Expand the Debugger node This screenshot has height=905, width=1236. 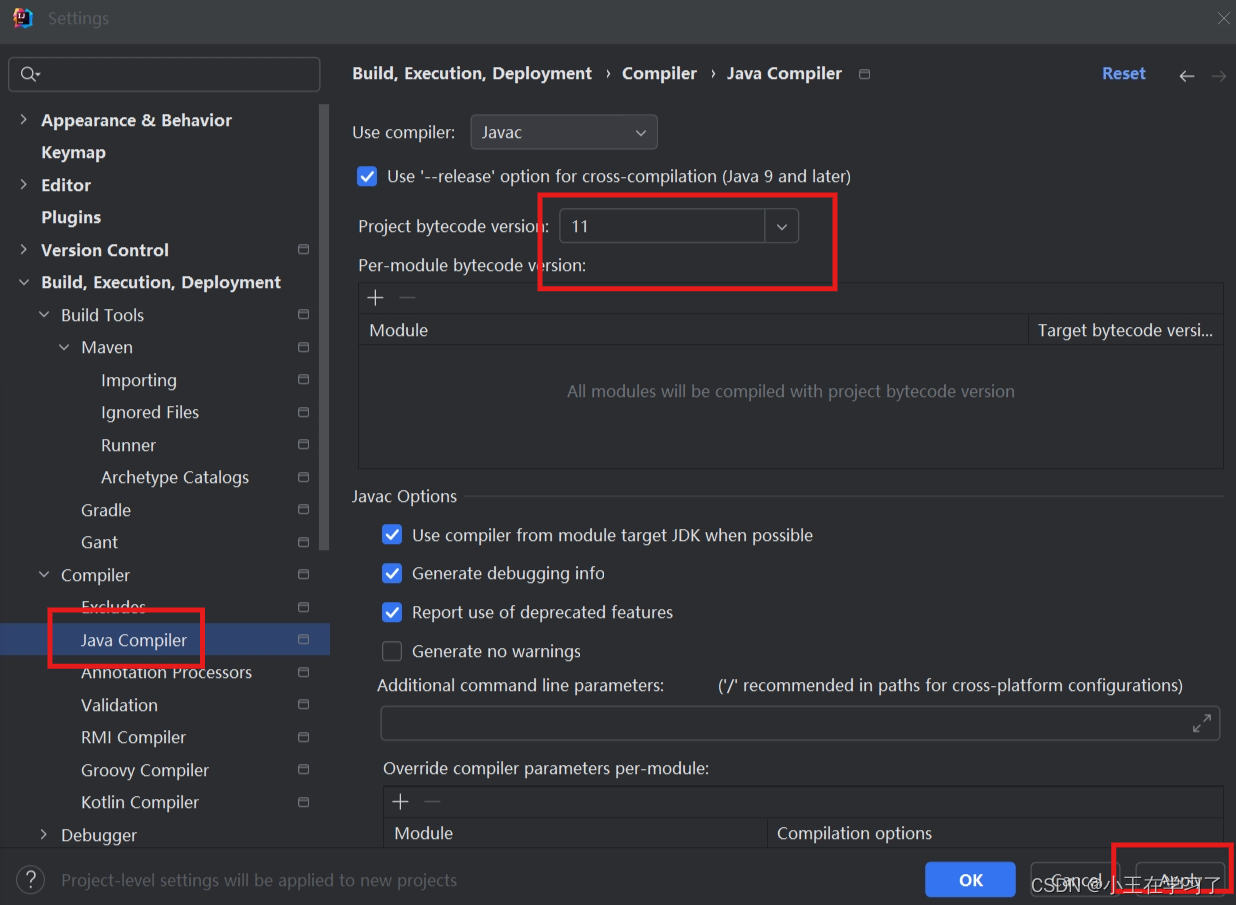click(x=44, y=835)
